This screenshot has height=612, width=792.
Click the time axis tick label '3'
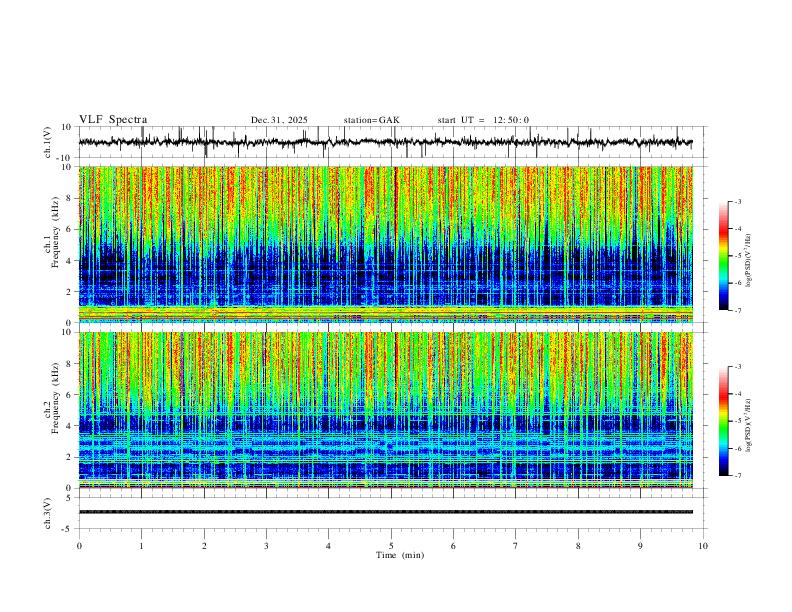point(266,546)
